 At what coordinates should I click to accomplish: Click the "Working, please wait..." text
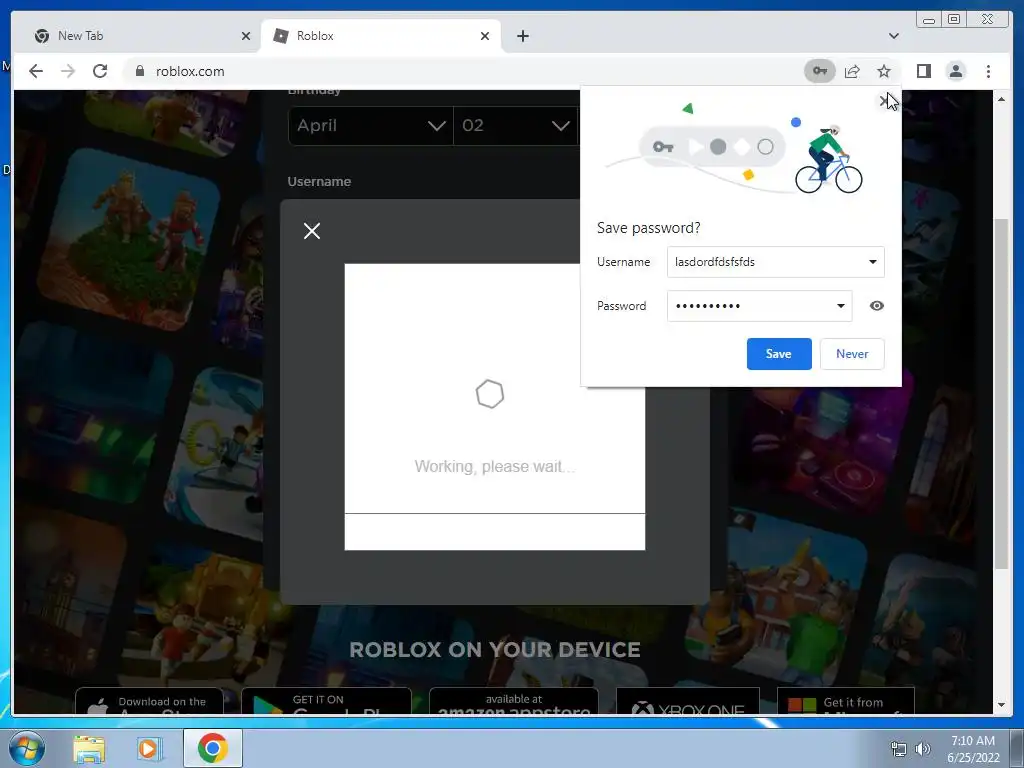pyautogui.click(x=494, y=466)
